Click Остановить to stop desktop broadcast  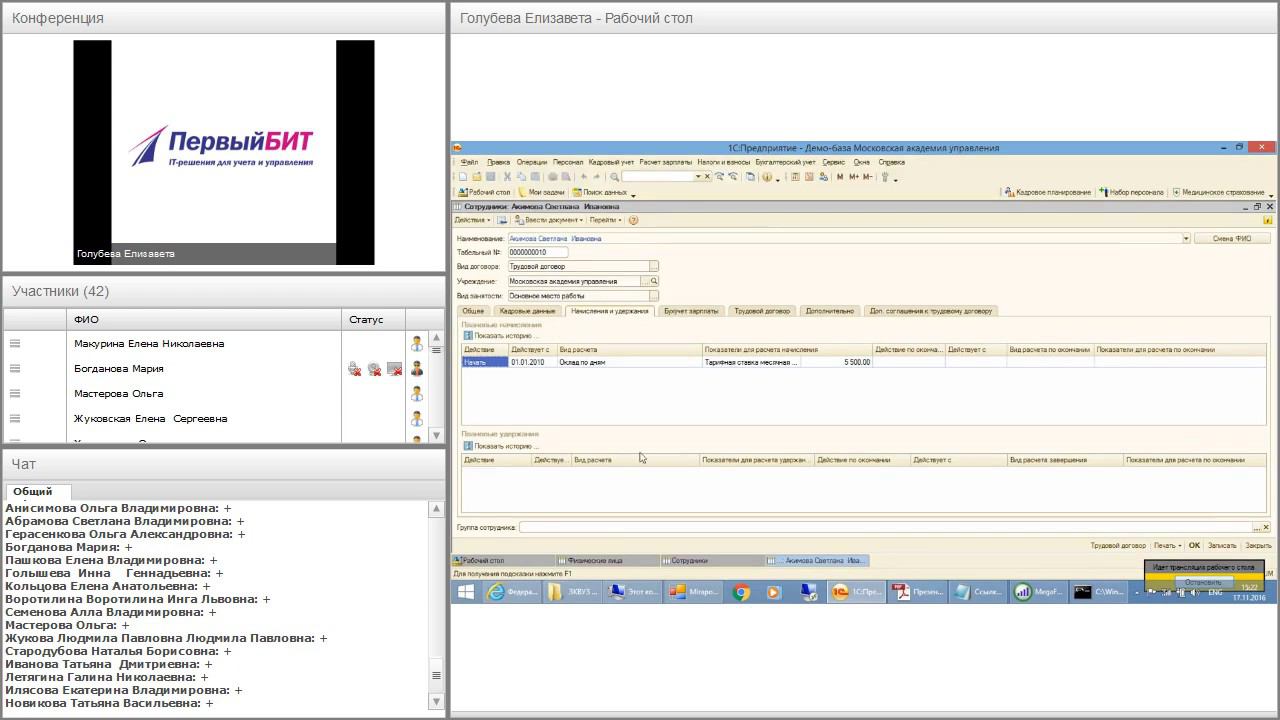[1203, 582]
